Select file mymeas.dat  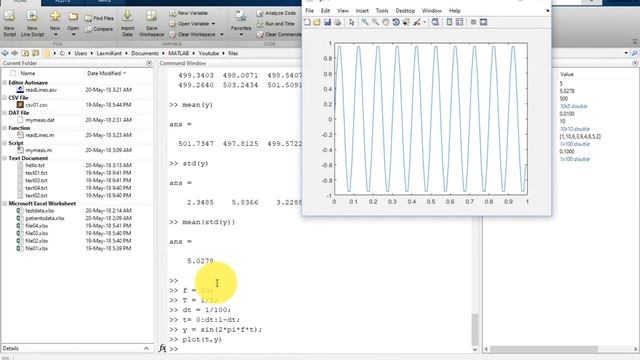pyautogui.click(x=40, y=120)
